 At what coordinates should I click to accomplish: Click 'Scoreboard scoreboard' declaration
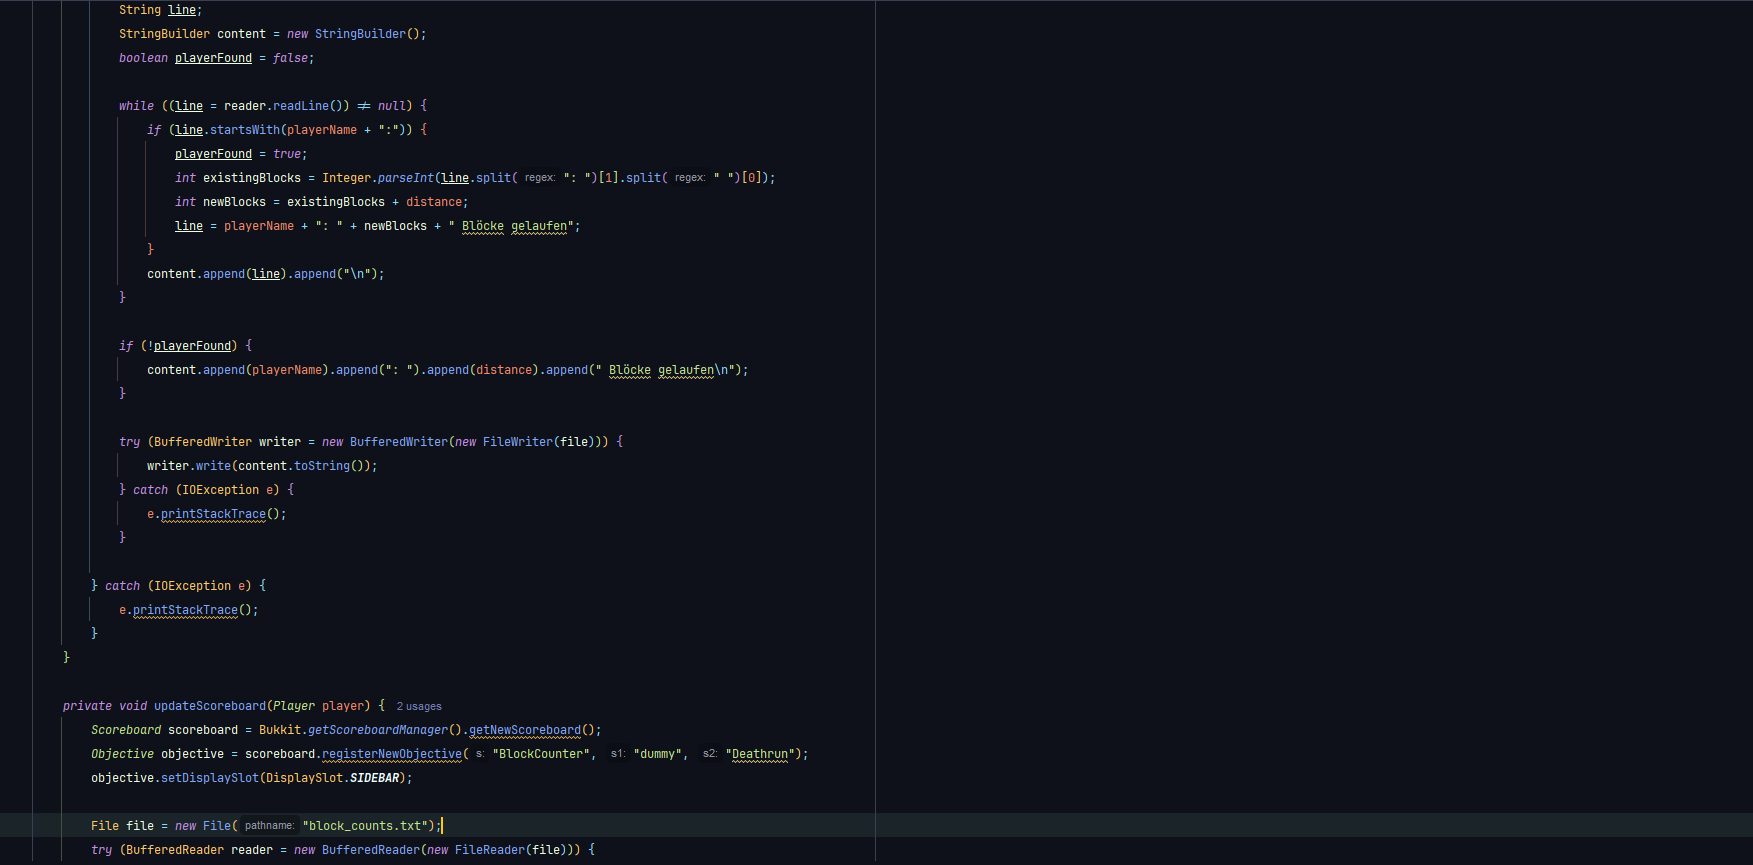click(165, 730)
